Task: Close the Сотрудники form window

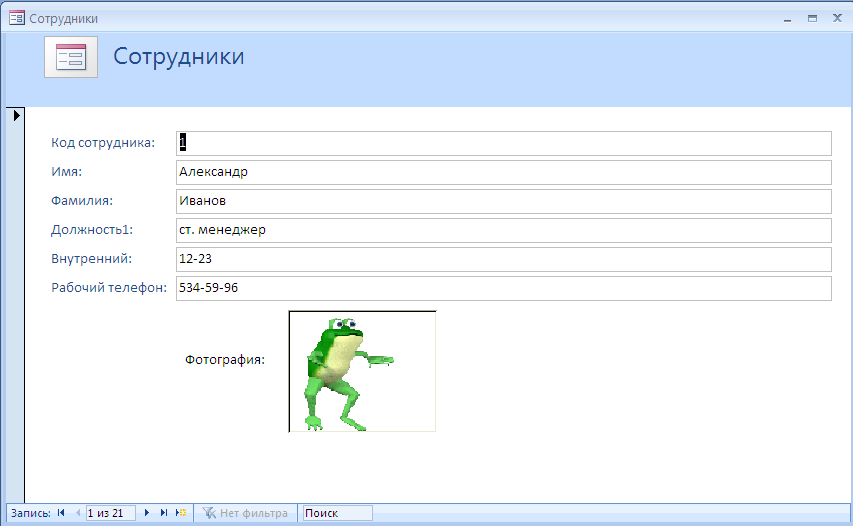Action: click(x=837, y=18)
